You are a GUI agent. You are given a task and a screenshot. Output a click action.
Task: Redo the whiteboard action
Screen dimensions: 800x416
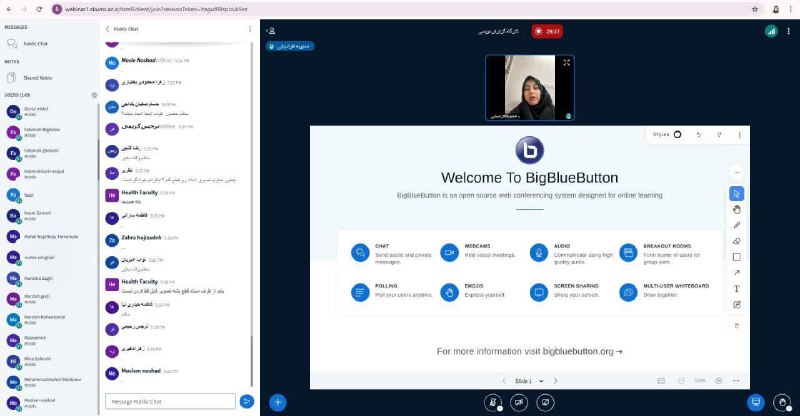click(719, 135)
